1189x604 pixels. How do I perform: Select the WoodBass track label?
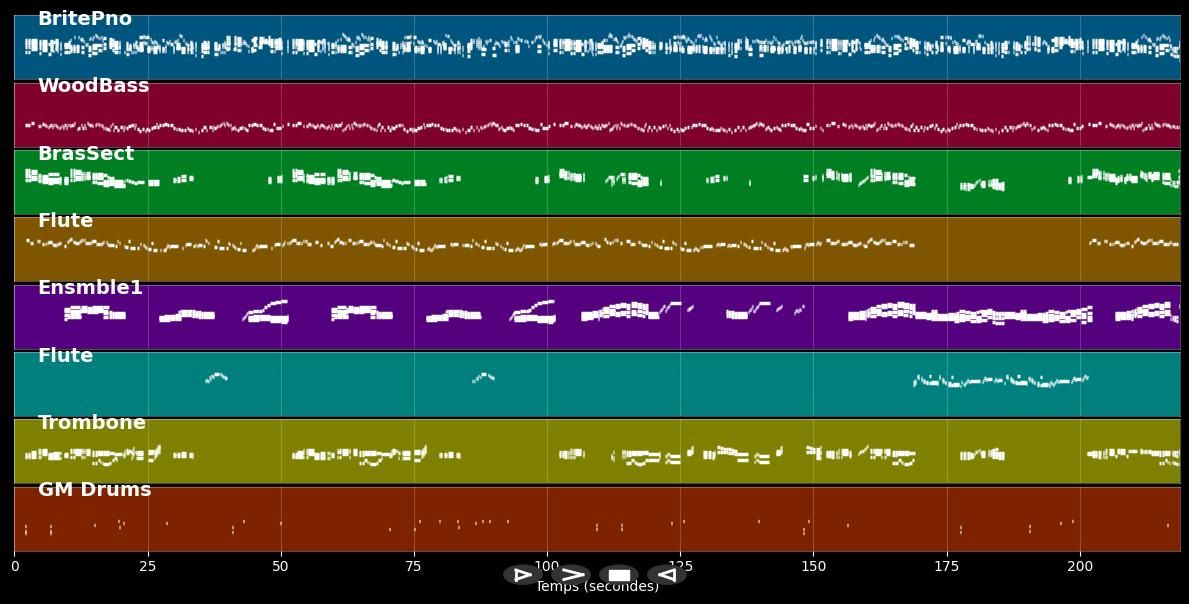[93, 86]
